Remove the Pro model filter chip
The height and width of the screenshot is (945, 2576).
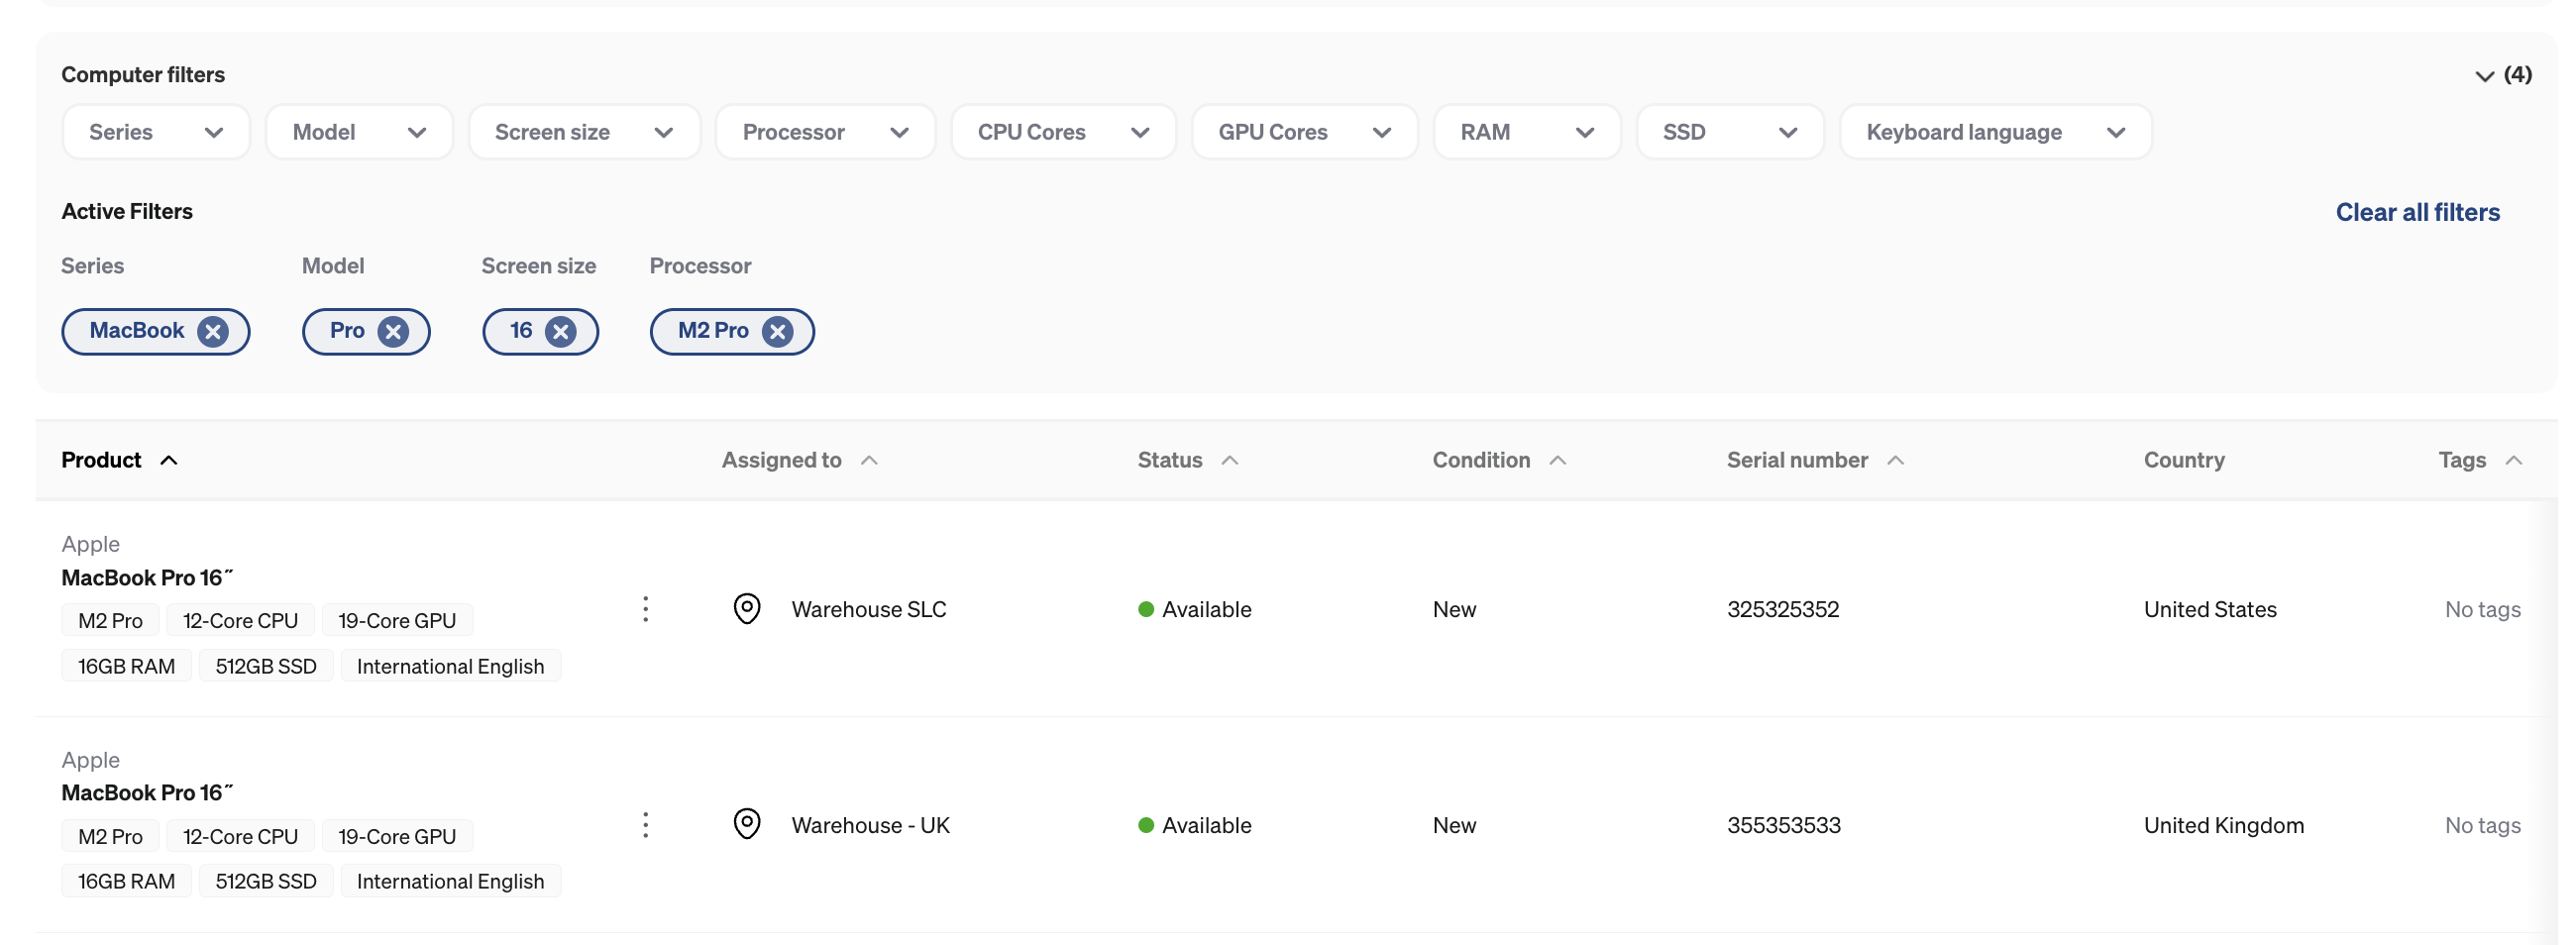pos(393,332)
